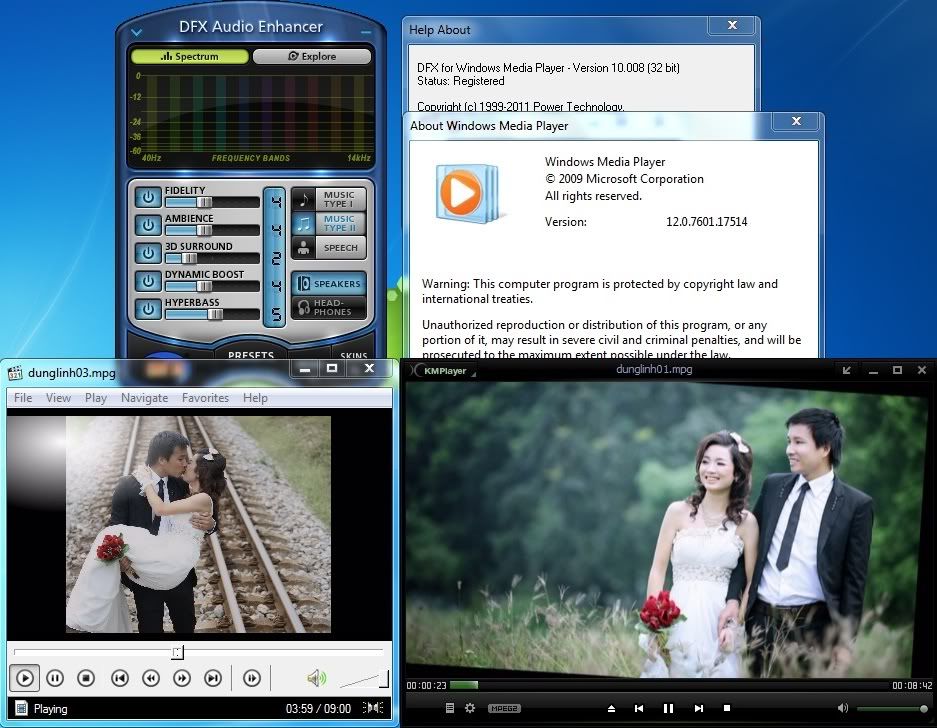Close the About Windows Media Player dialog
This screenshot has width=937, height=728.
(796, 121)
